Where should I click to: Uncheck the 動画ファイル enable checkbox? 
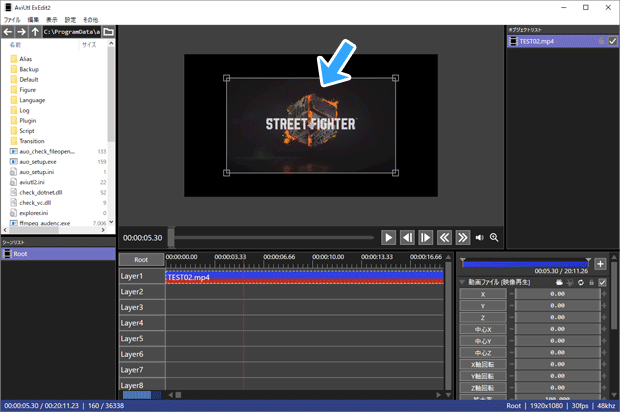pos(602,282)
